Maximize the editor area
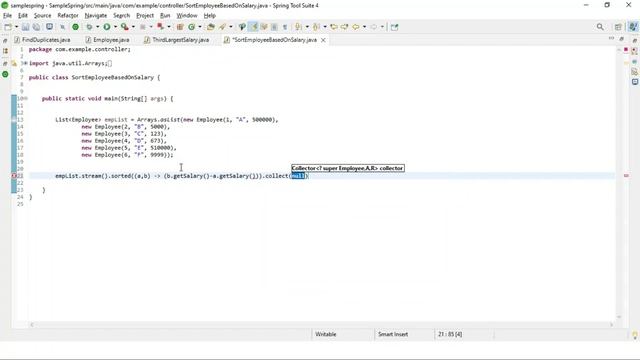Screen dimensions: 640x360 [x=622, y=39]
